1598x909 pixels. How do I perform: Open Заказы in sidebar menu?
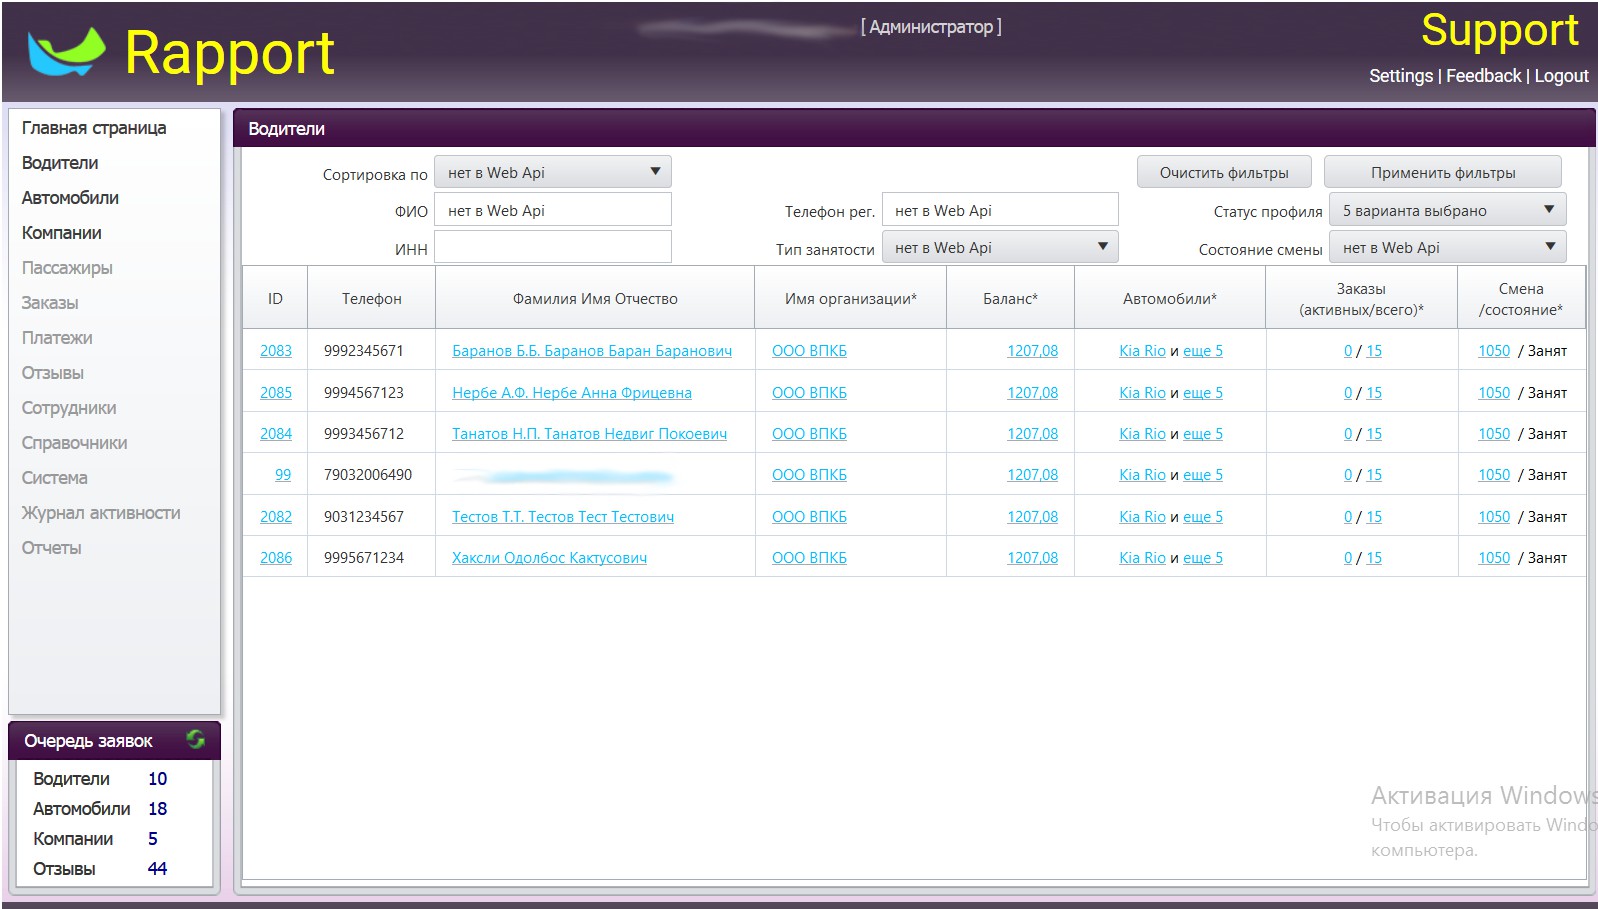coord(50,303)
